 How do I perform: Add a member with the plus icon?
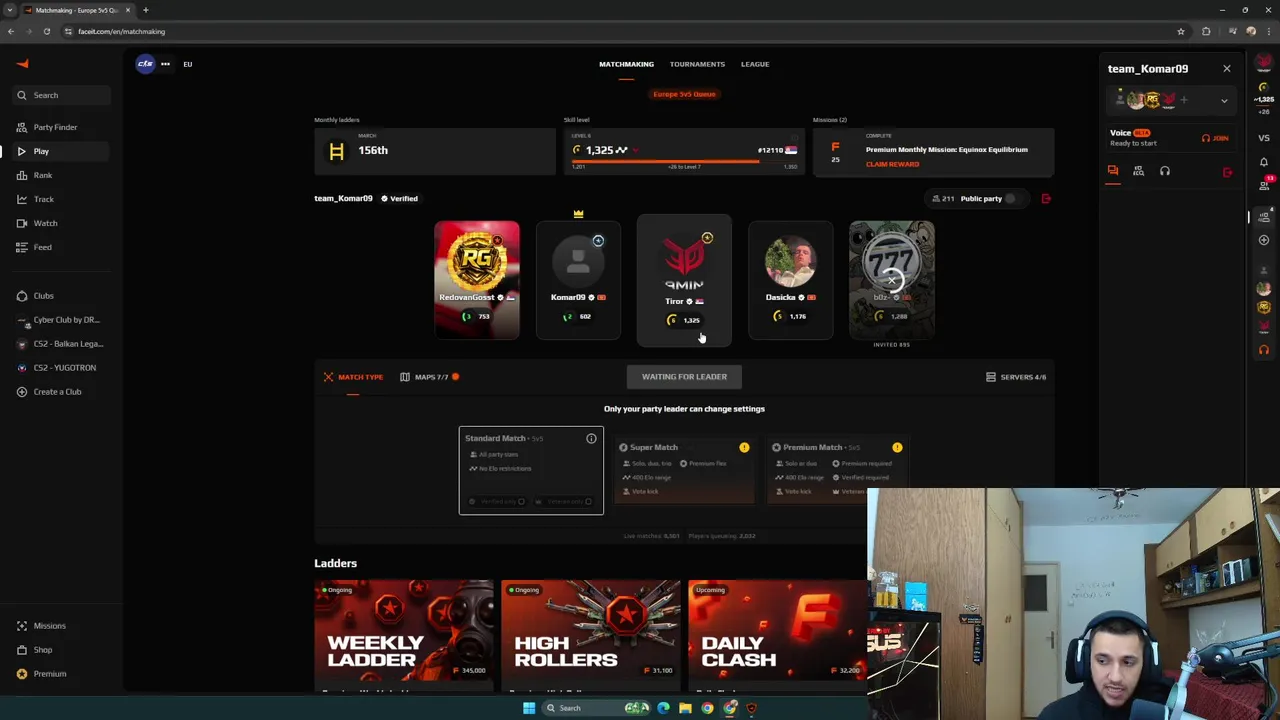1184,100
